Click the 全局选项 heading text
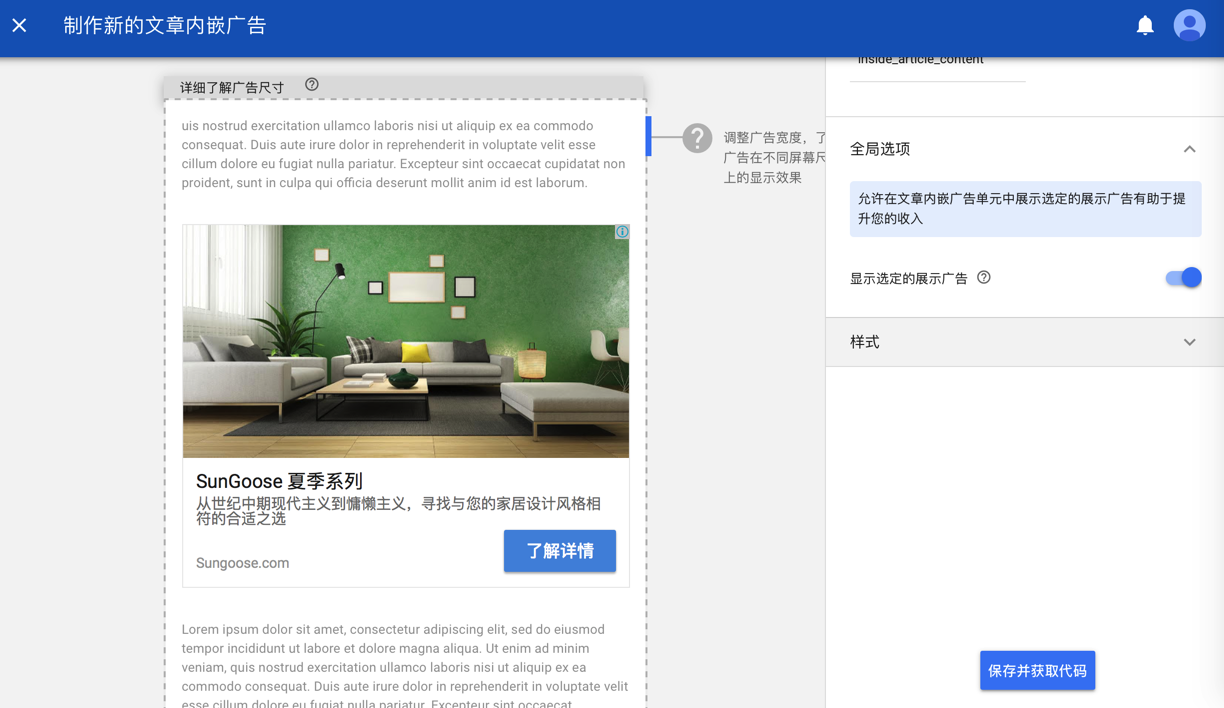This screenshot has width=1224, height=708. (880, 149)
